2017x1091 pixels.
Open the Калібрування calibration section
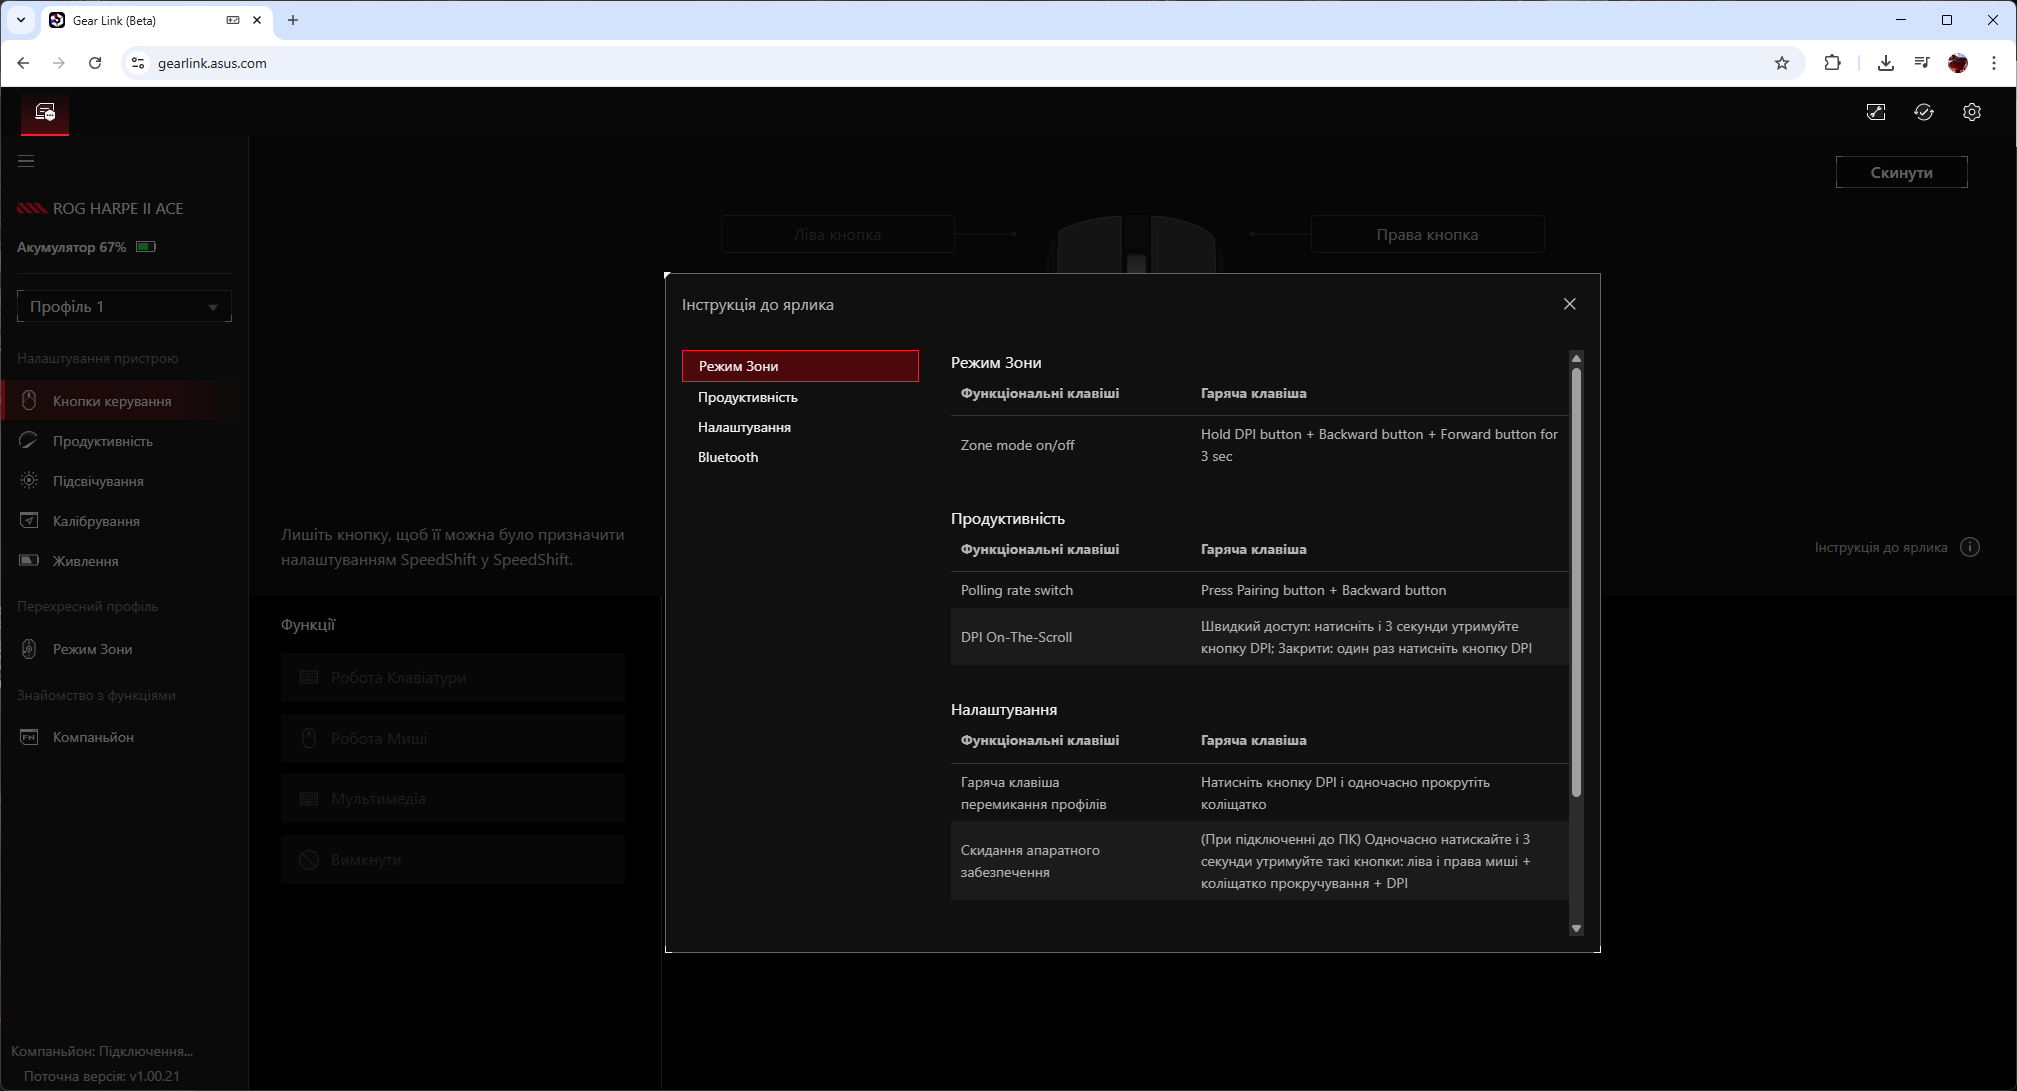coord(96,521)
